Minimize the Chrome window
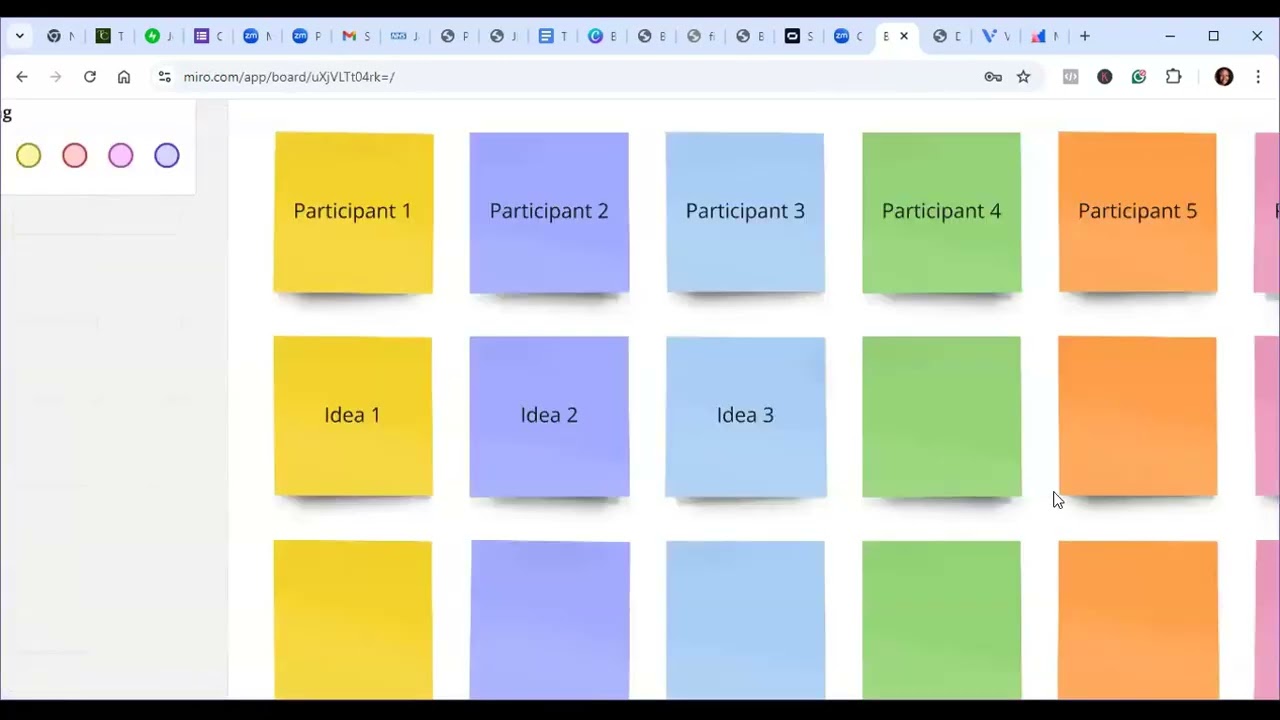Image resolution: width=1280 pixels, height=720 pixels. [x=1170, y=36]
